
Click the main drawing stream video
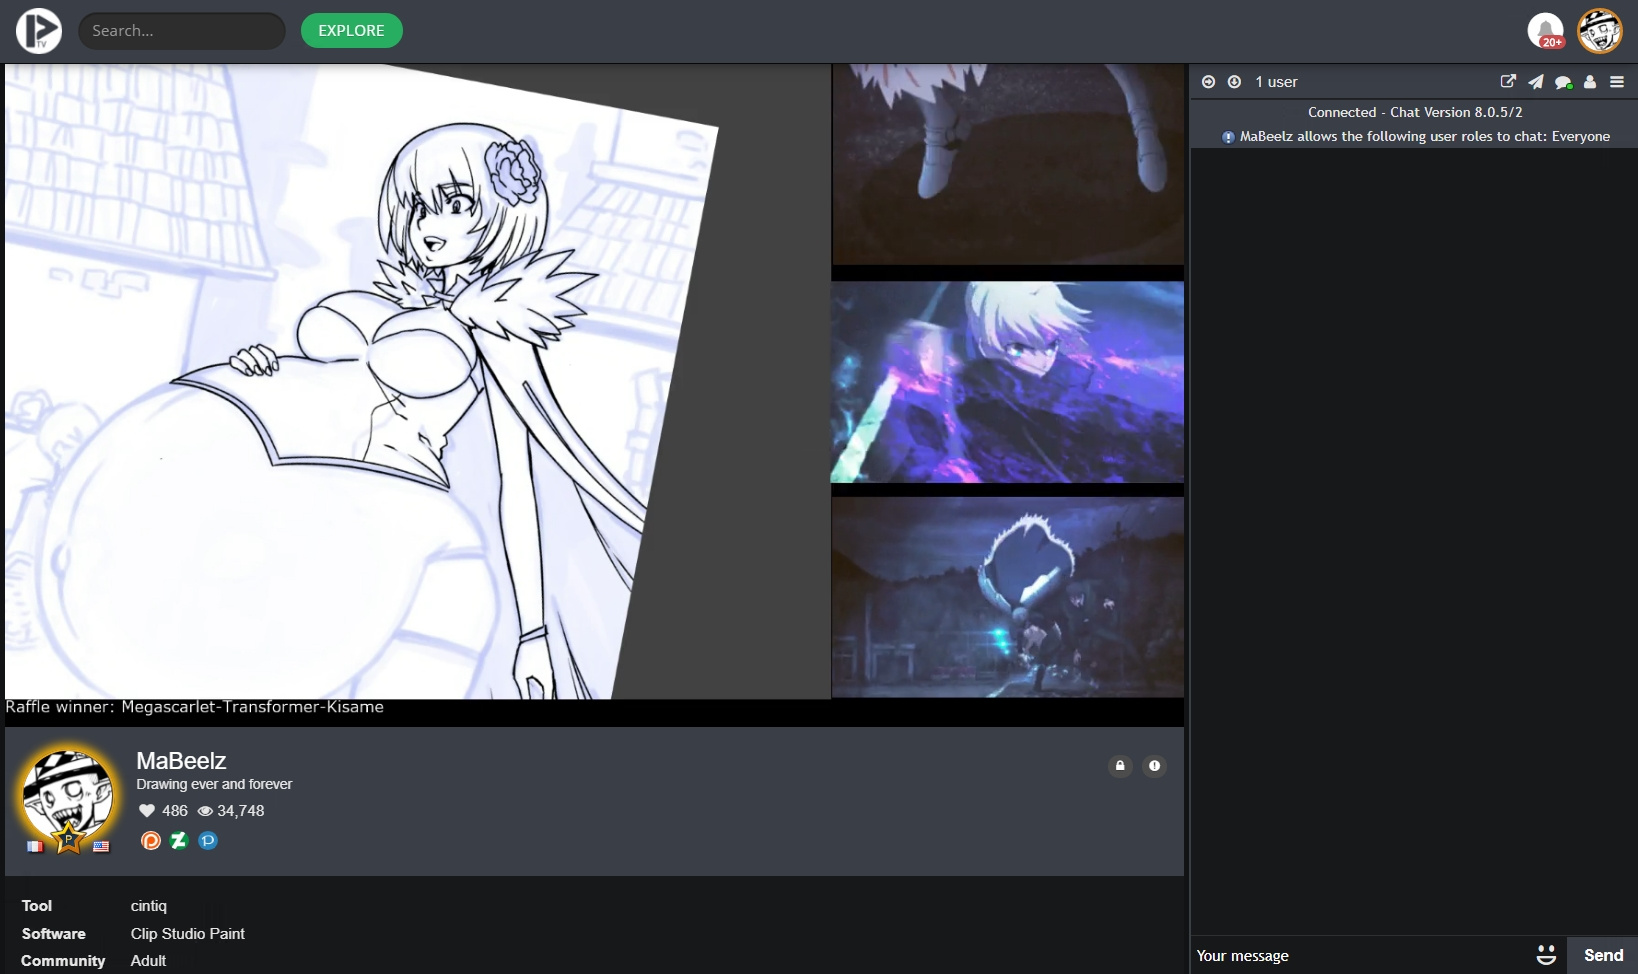pyautogui.click(x=418, y=381)
